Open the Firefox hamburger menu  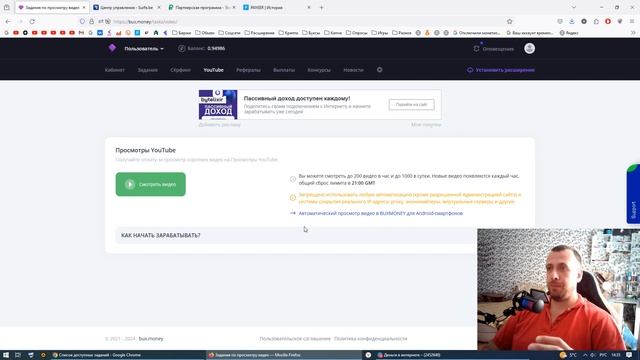click(632, 21)
